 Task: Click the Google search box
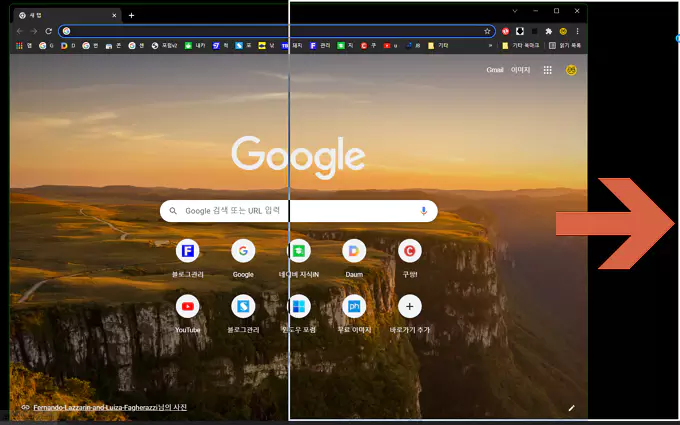298,211
